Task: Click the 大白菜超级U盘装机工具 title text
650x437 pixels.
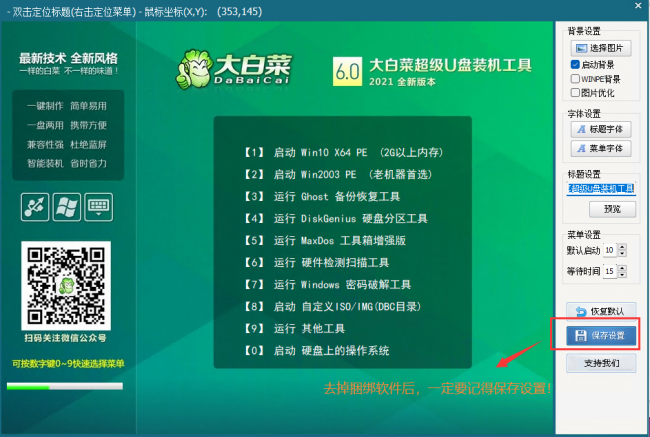Action: pyautogui.click(x=450, y=65)
